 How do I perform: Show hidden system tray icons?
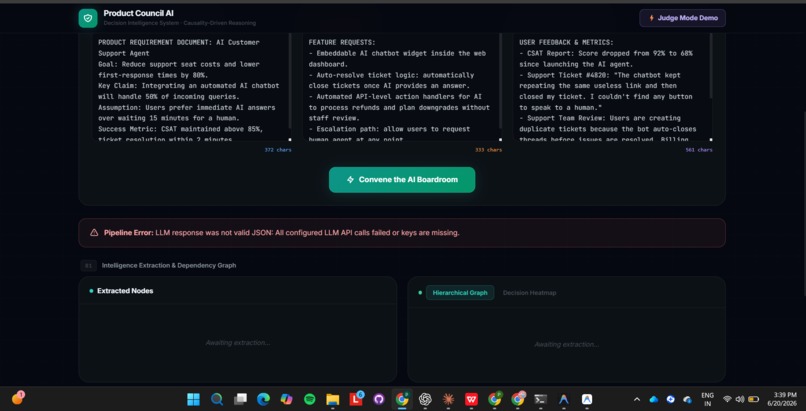click(x=637, y=399)
